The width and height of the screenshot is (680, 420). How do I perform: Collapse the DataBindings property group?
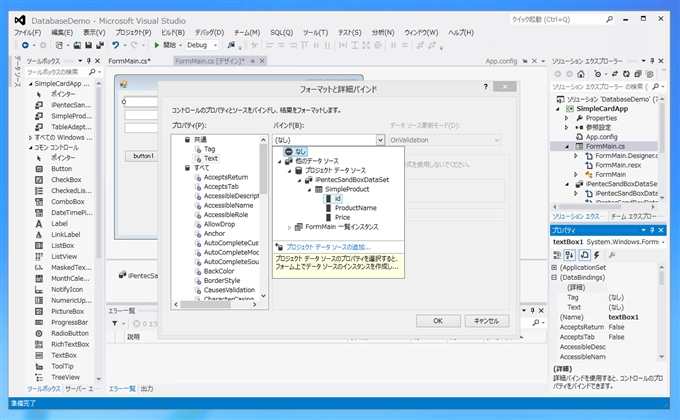coord(554,277)
